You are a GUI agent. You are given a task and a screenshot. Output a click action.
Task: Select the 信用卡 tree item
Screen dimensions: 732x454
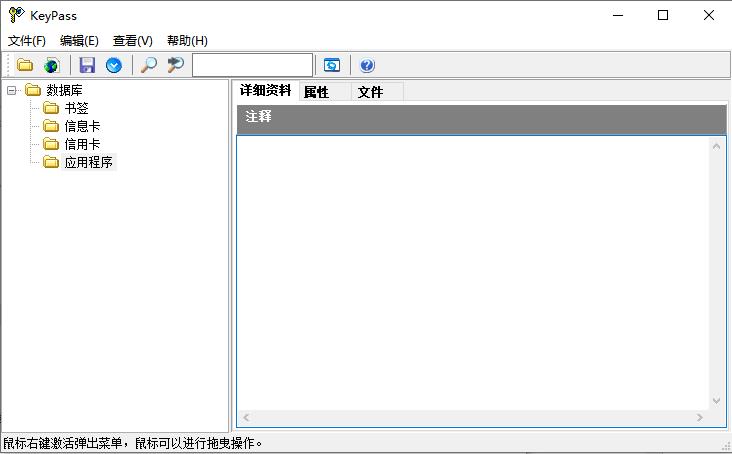pyautogui.click(x=82, y=144)
